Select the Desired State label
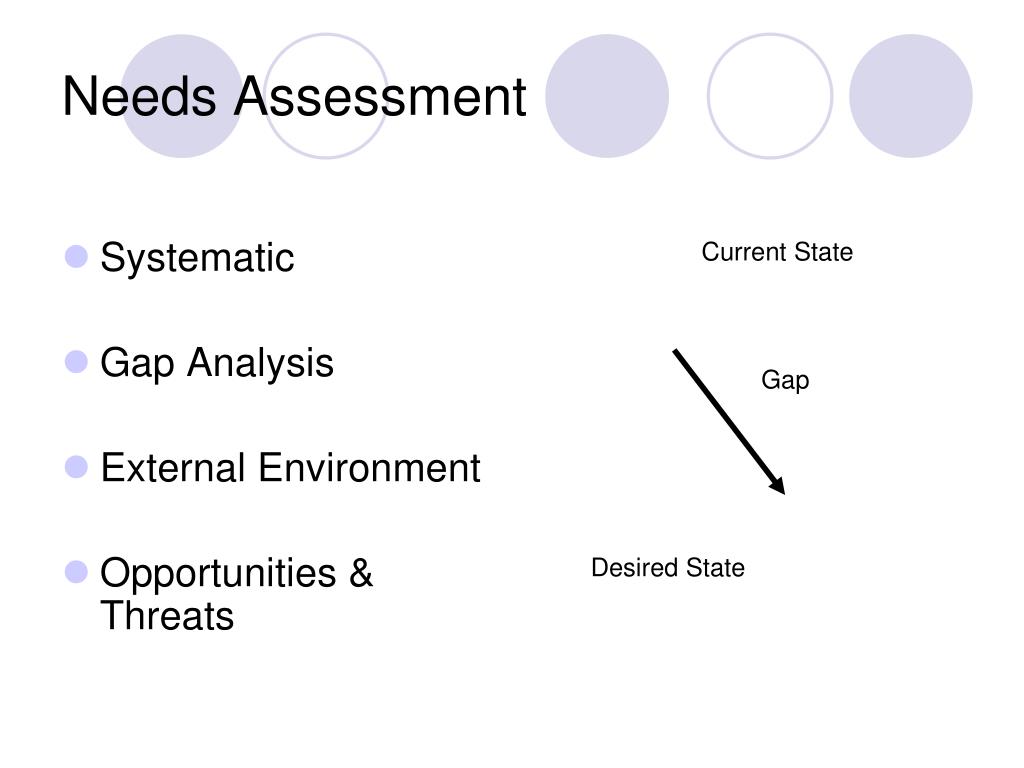The image size is (1024, 768). click(667, 568)
